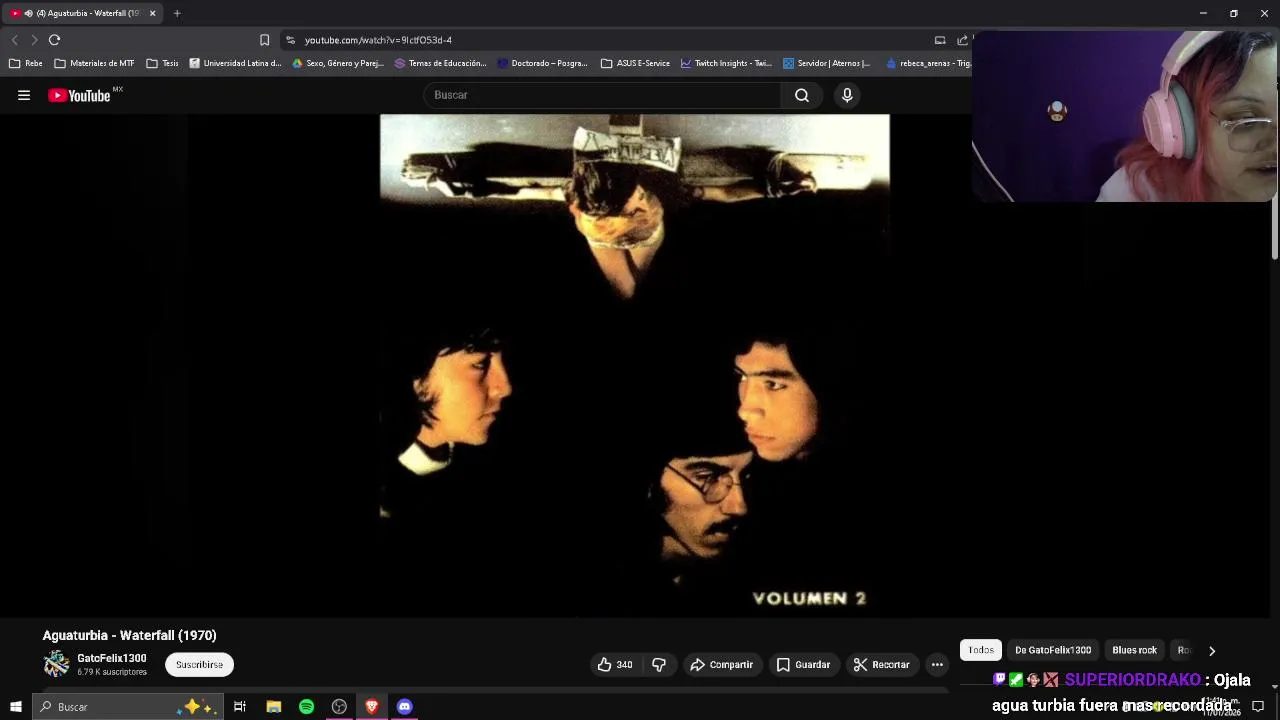Open the Tesis bookmarks folder
The width and height of the screenshot is (1280, 720).
162,63
